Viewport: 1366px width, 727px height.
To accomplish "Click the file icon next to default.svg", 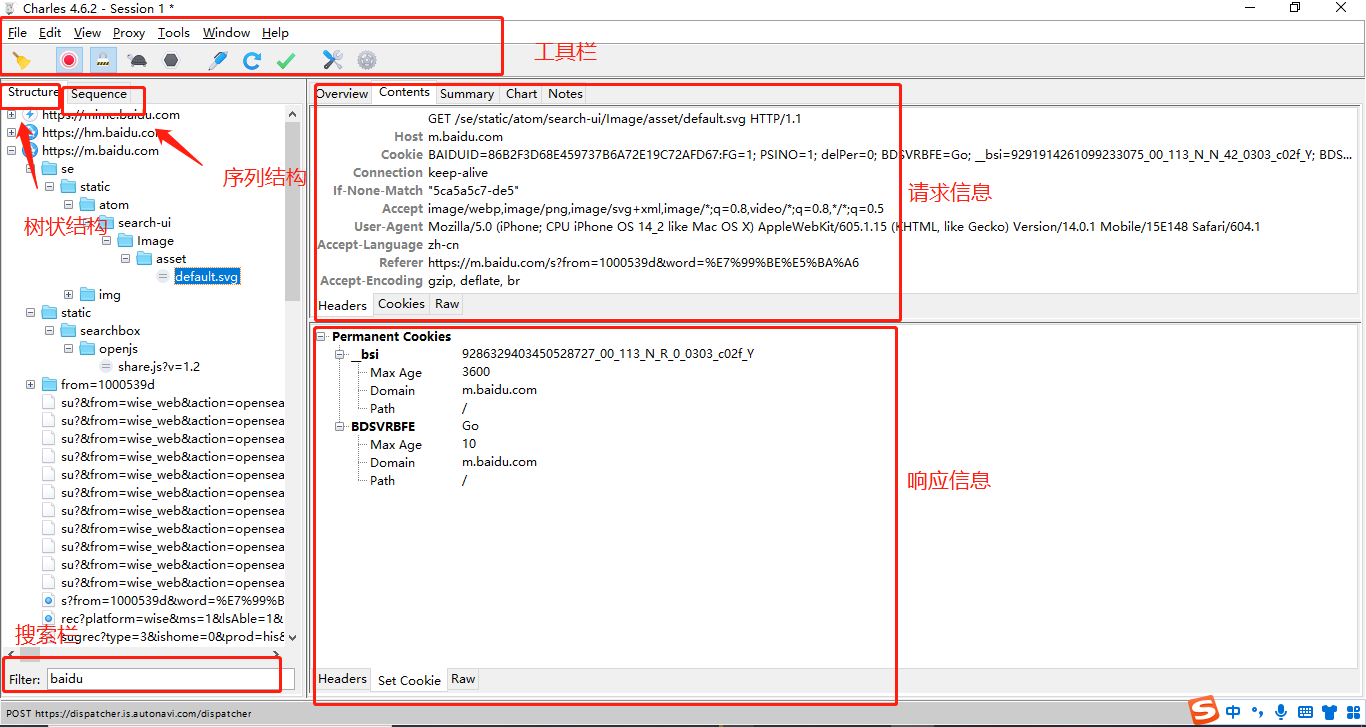I will (163, 277).
